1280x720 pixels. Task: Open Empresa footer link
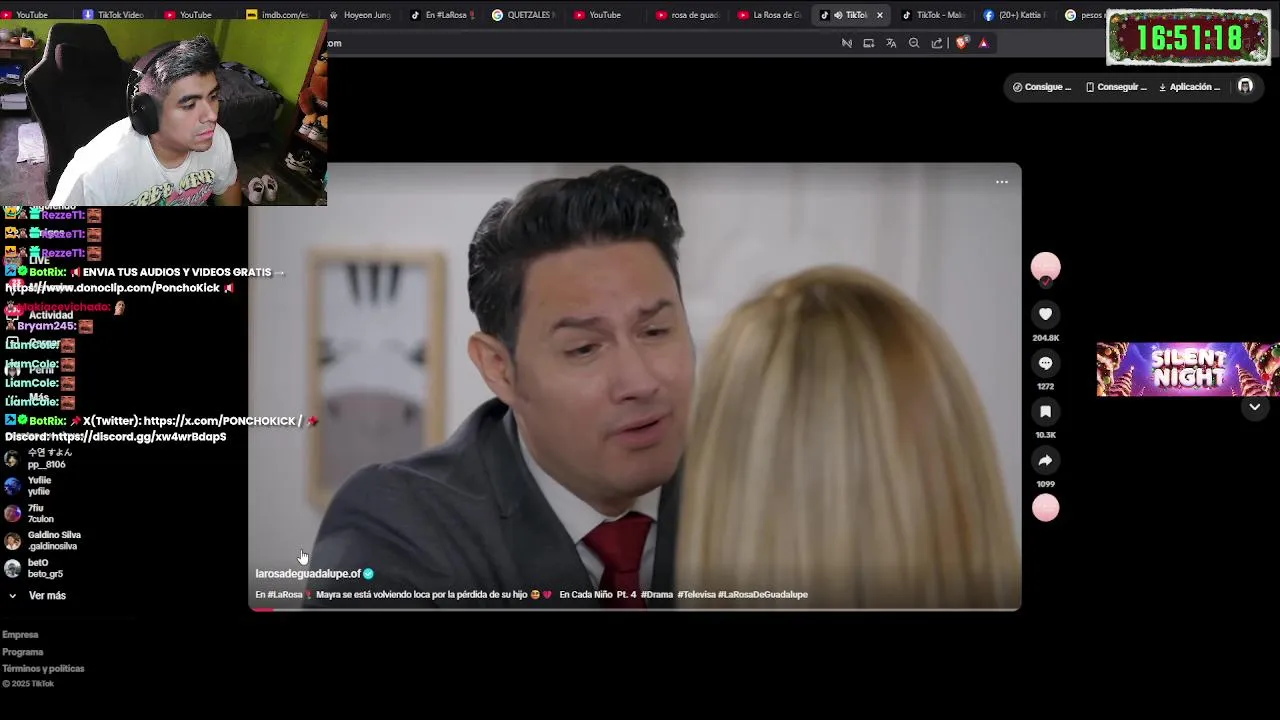coord(20,635)
